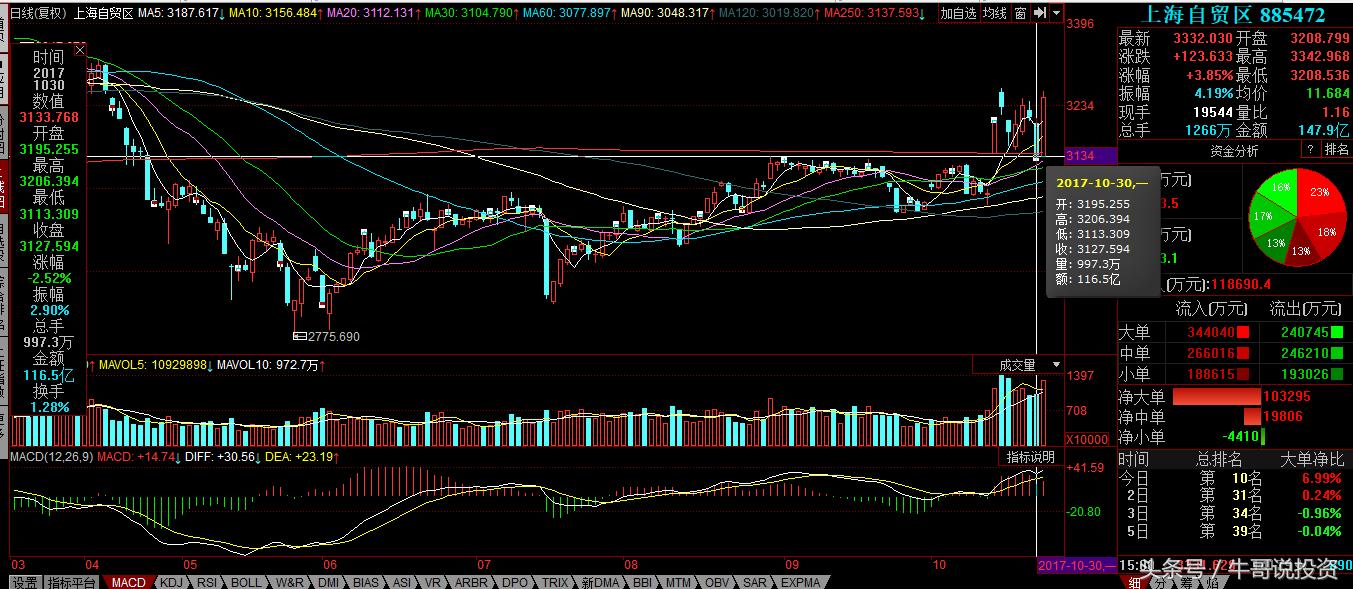Click the MA5: 3187.617 value

tap(178, 13)
